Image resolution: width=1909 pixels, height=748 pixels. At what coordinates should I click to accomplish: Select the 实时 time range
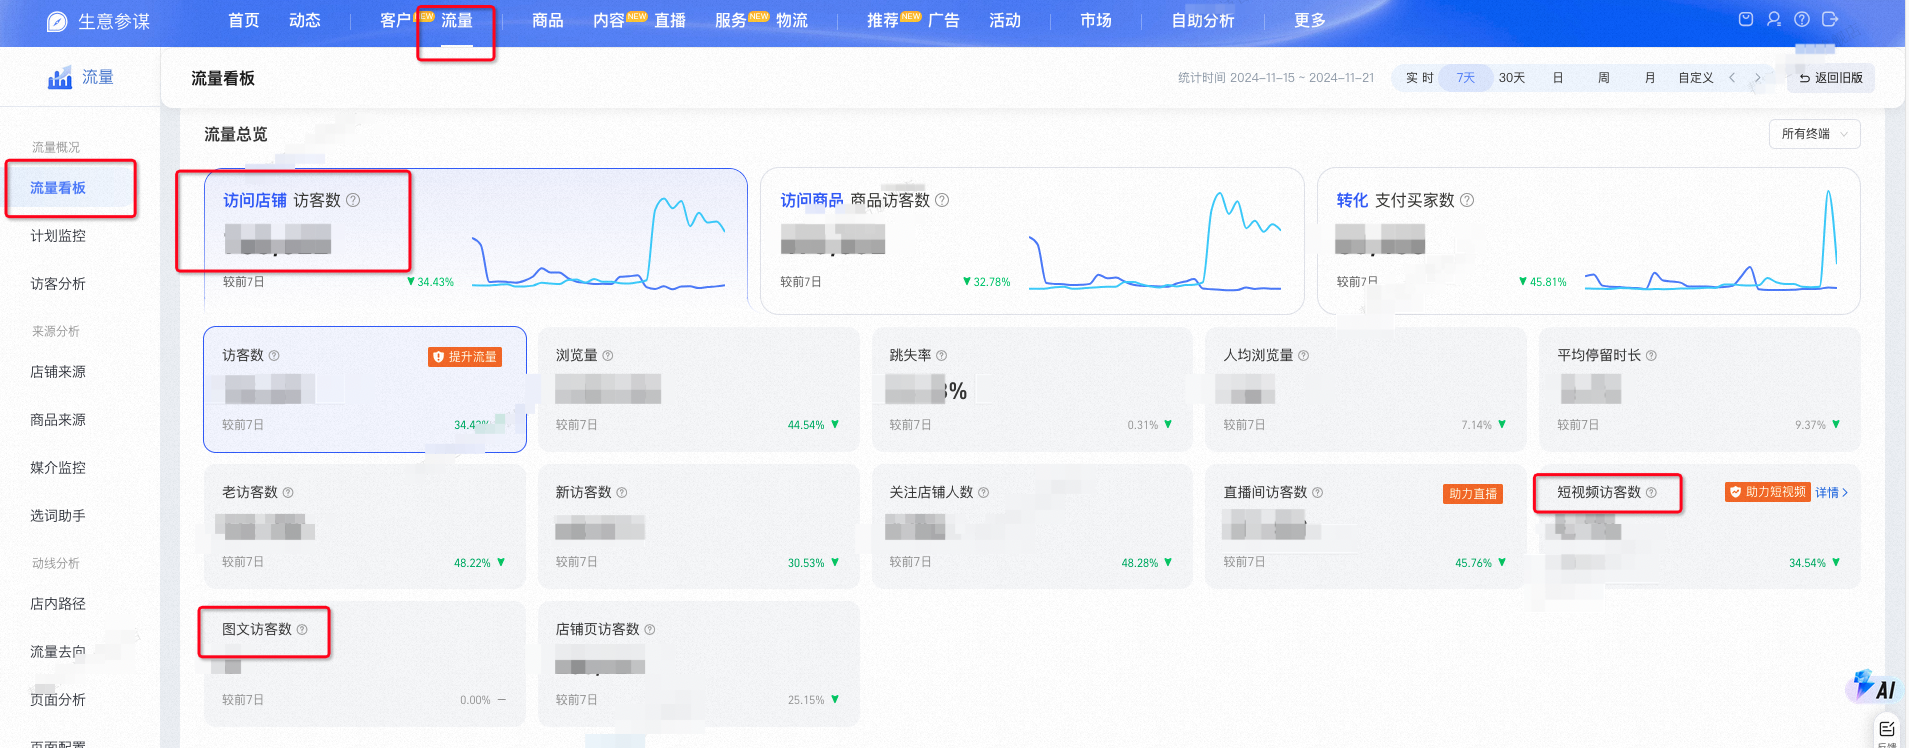tap(1419, 78)
